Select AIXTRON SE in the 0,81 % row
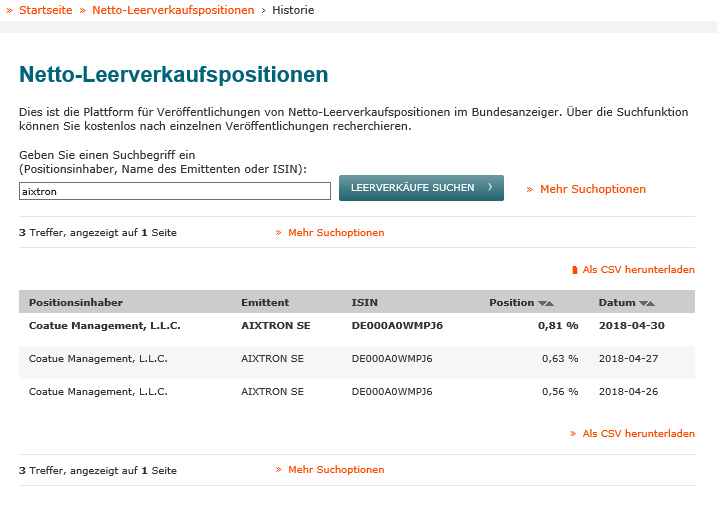 (276, 326)
